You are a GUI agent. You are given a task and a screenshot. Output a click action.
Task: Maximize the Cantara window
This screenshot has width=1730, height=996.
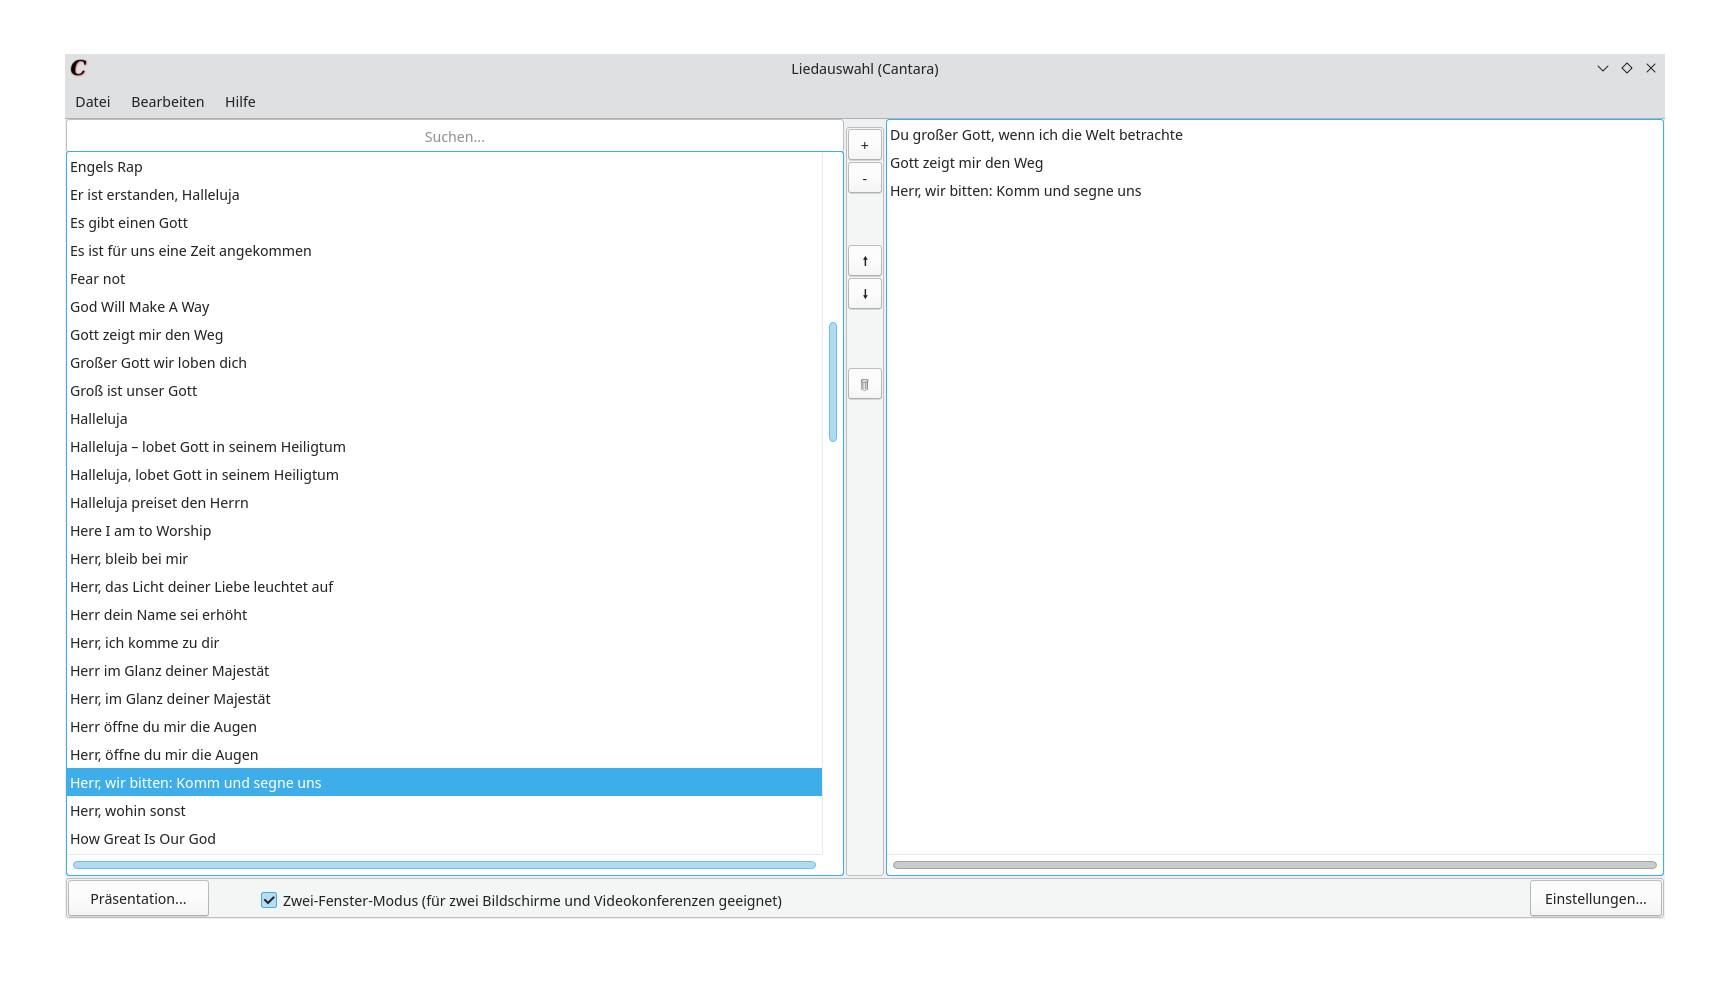(x=1627, y=68)
